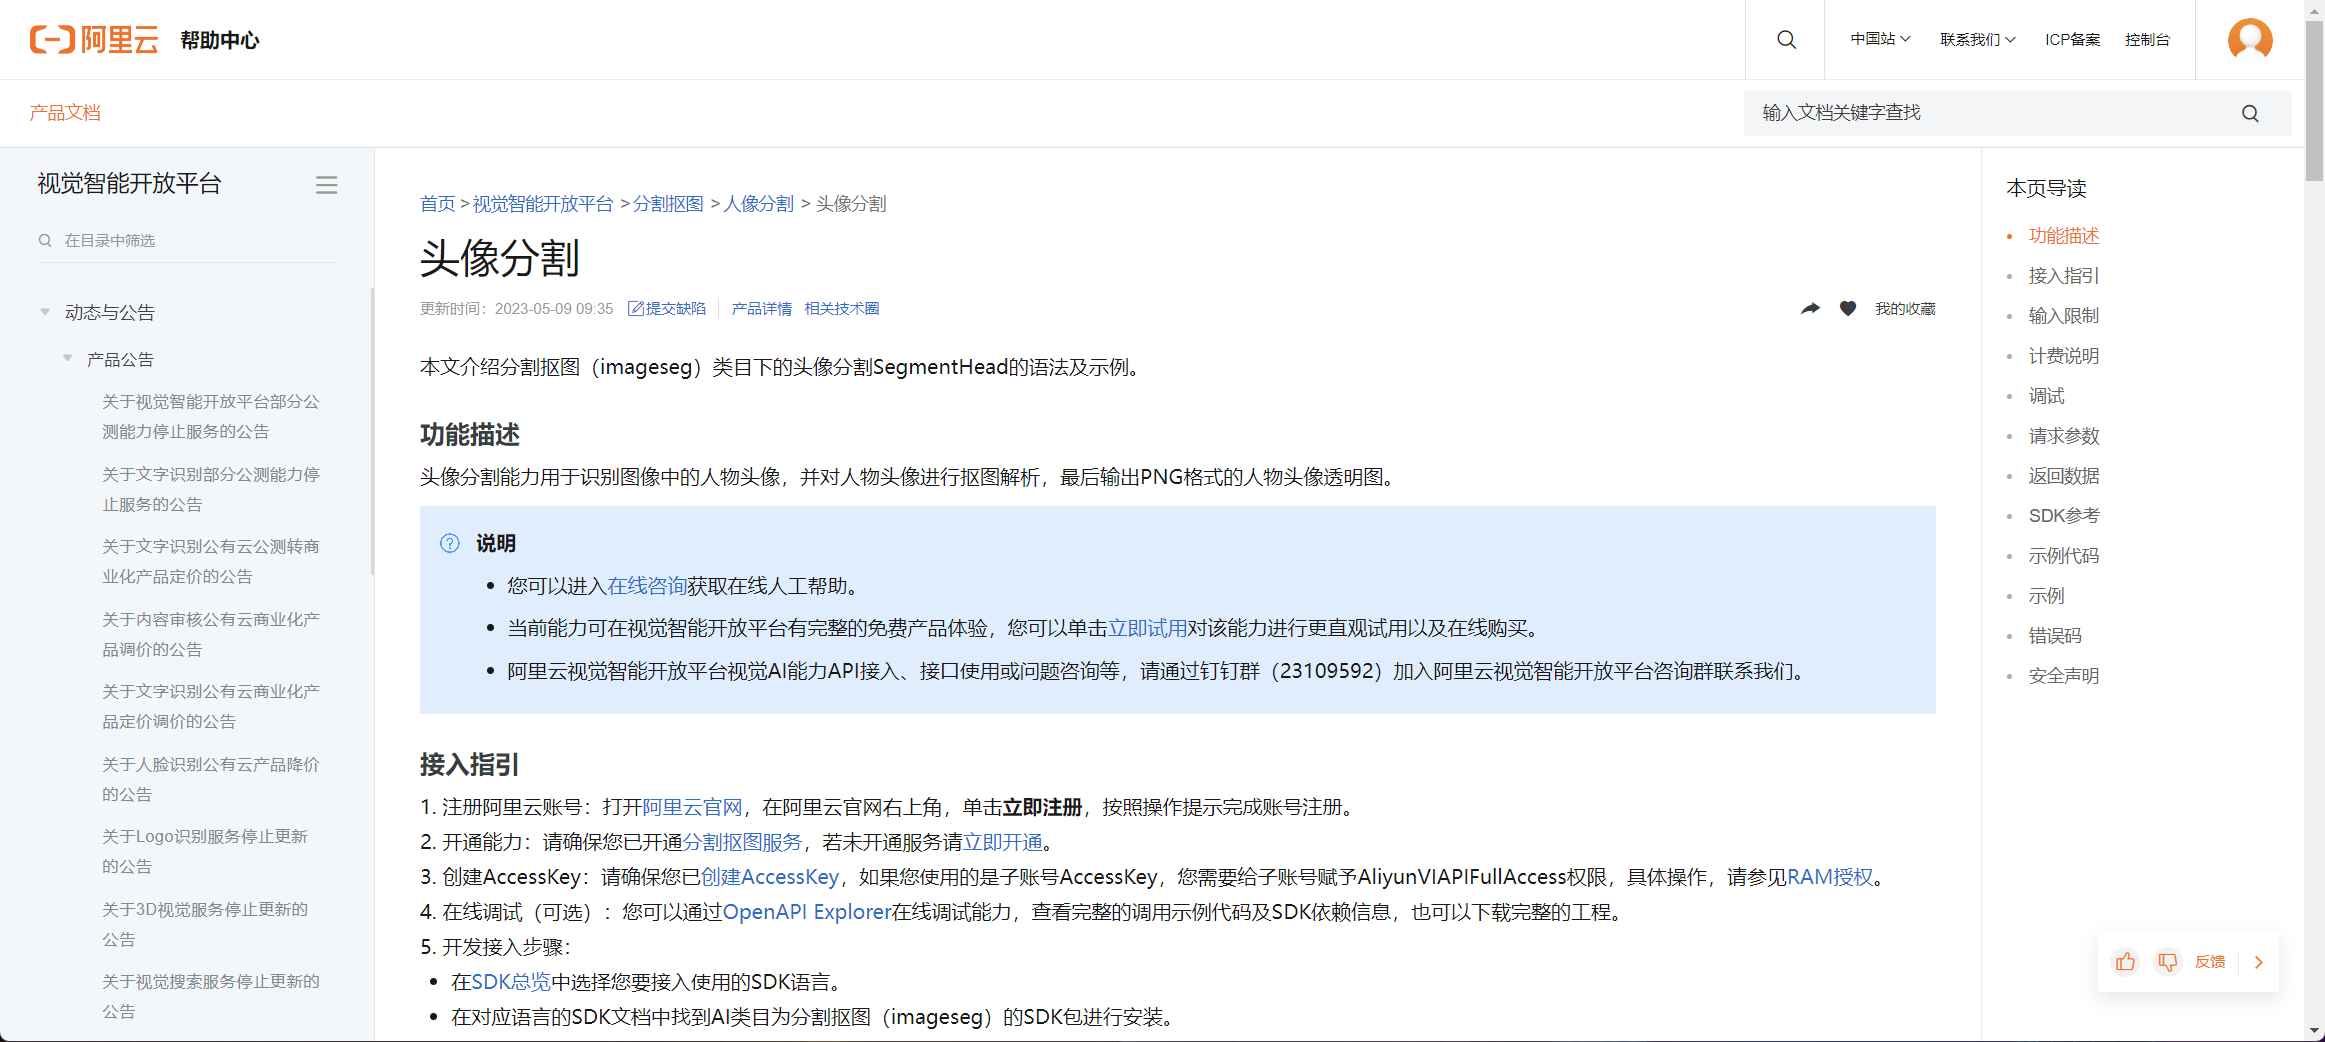2325x1042 pixels.
Task: Jump to 示例 in page guide
Action: 2046,596
